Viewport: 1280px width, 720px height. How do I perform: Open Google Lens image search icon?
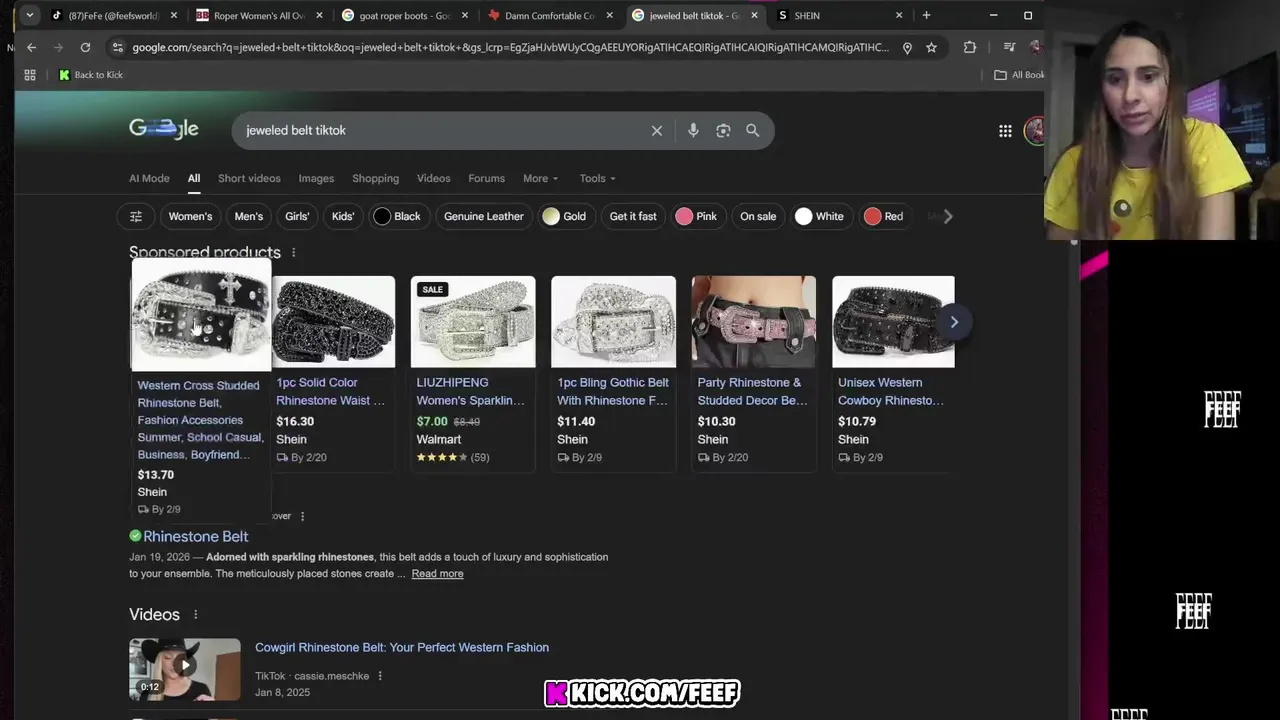coord(723,130)
